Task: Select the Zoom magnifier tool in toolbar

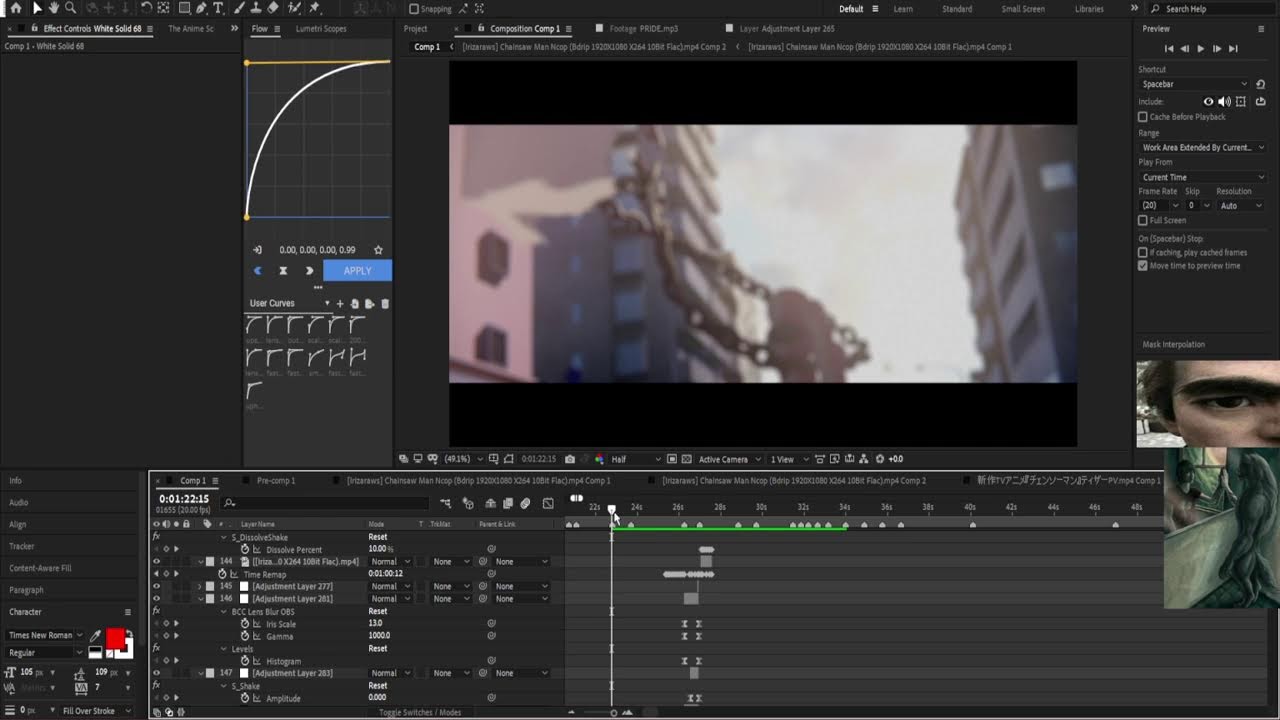Action: point(70,8)
